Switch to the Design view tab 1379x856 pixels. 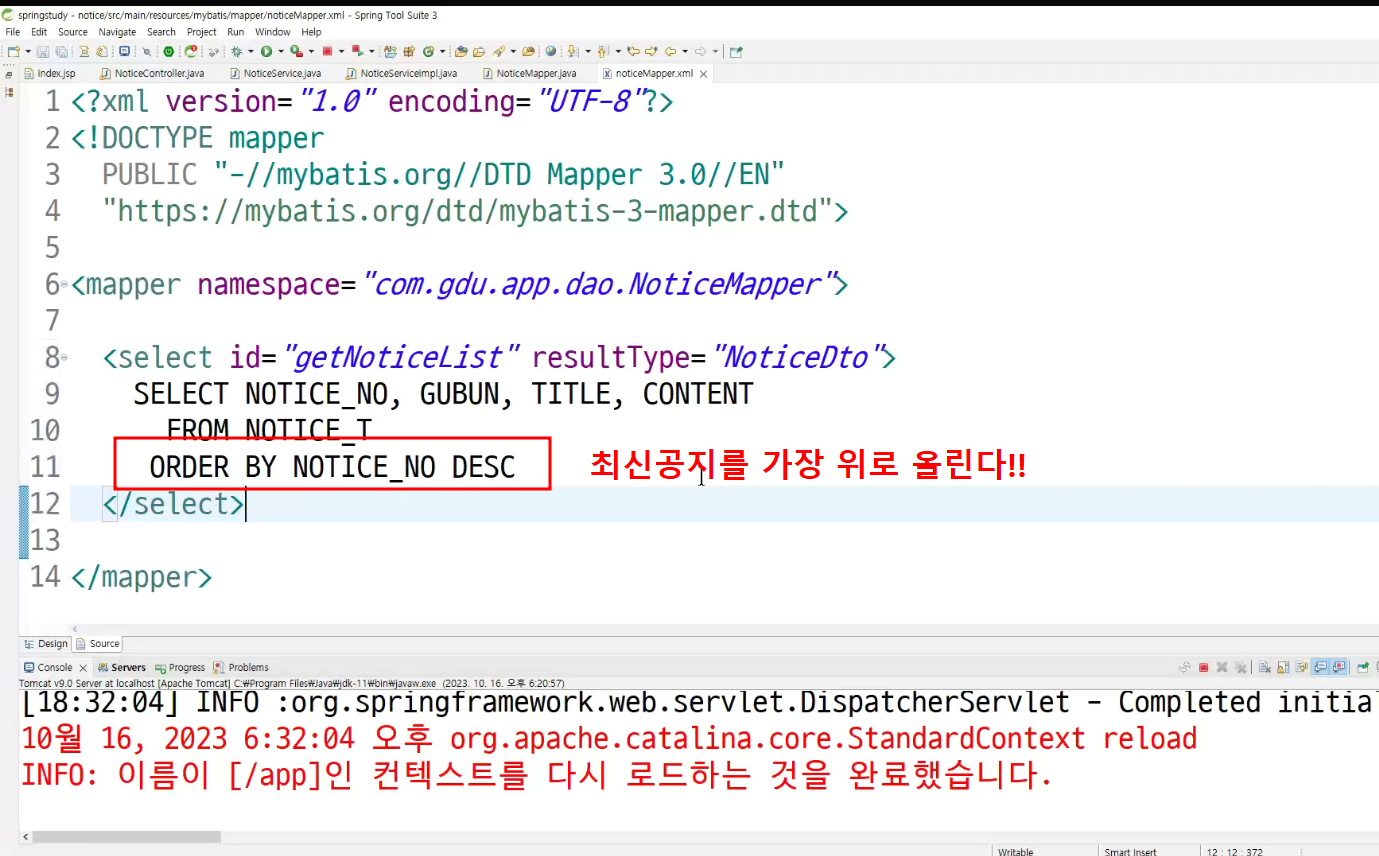point(46,644)
